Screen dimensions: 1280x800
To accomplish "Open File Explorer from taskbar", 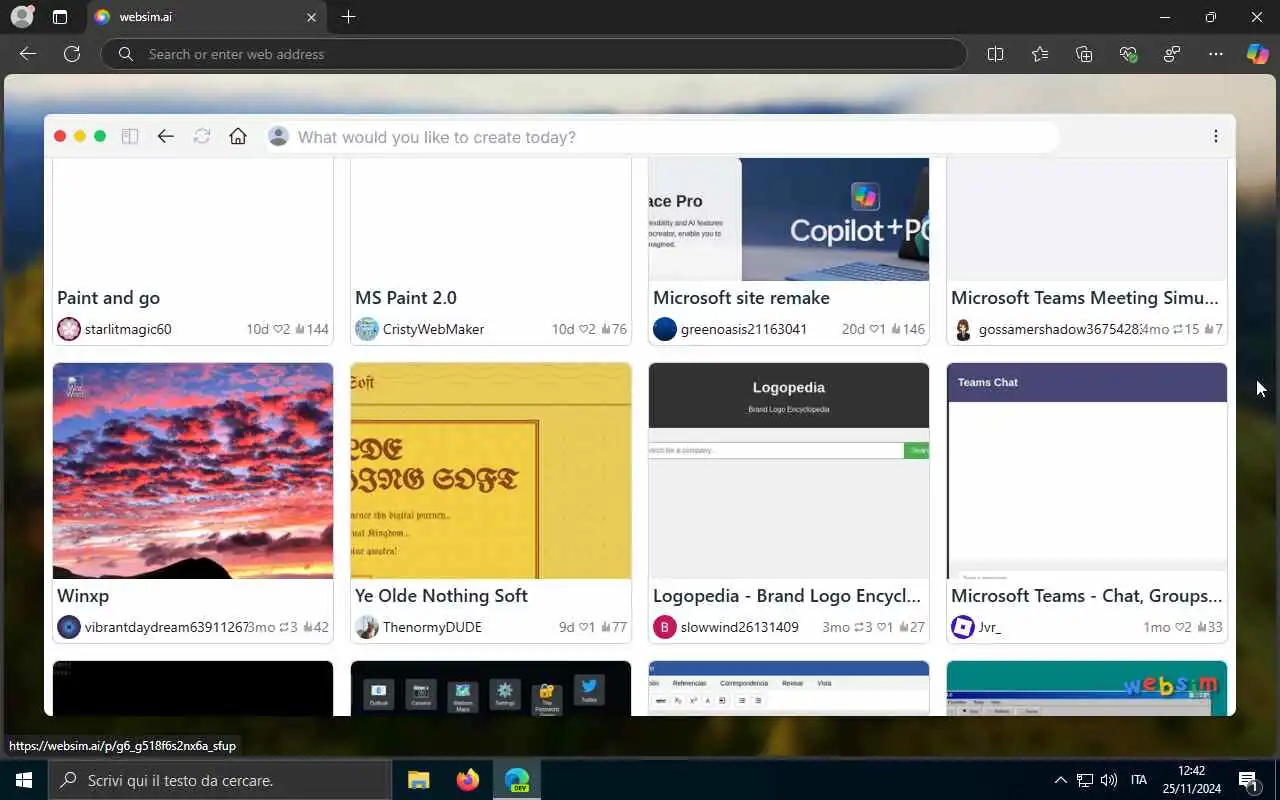I will point(418,780).
